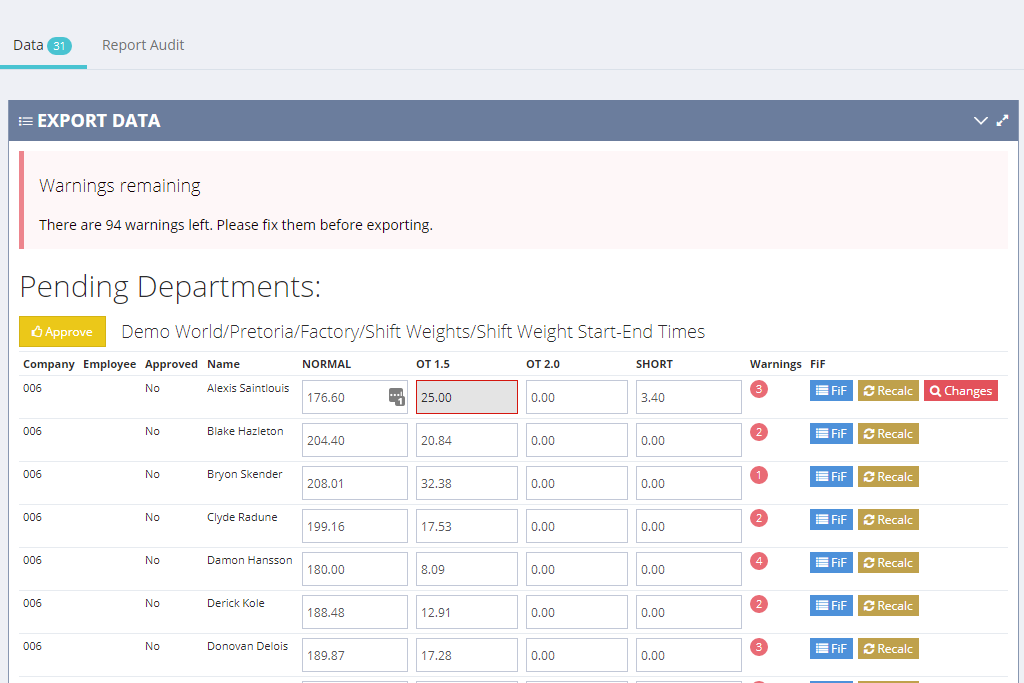Screen dimensions: 1024x683
Task: Select the Data tab
Action: coord(28,45)
